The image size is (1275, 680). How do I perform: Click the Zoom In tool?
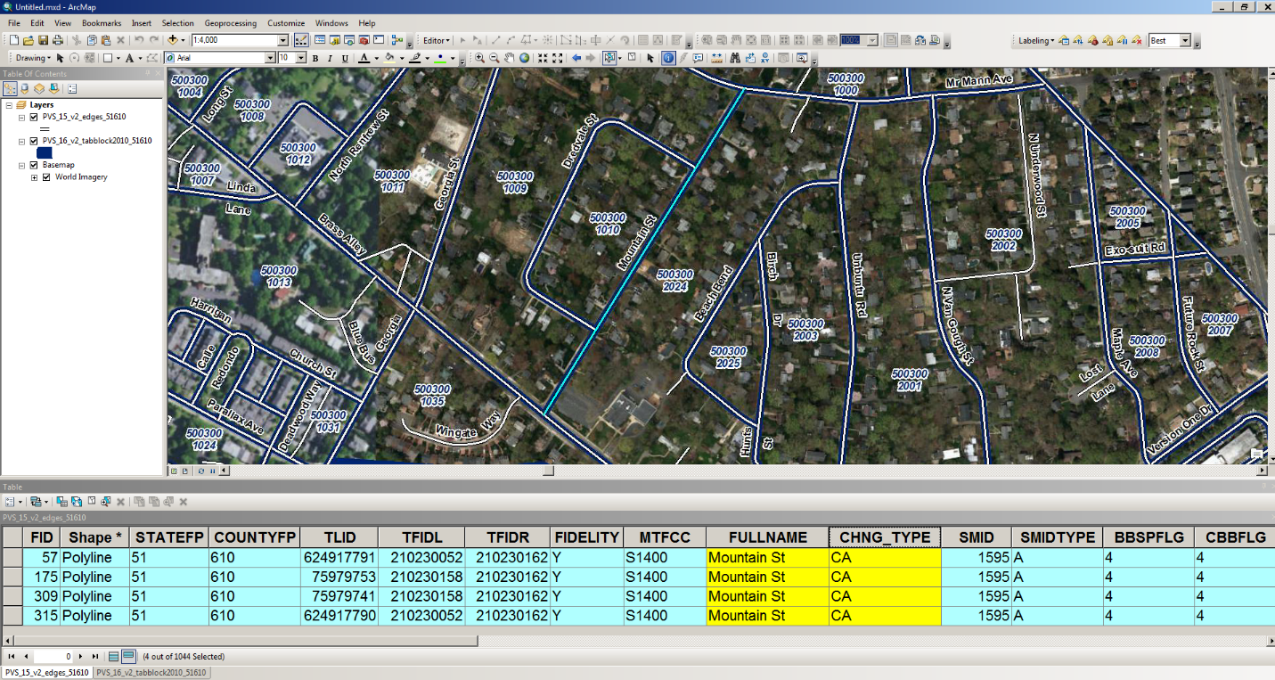click(480, 58)
